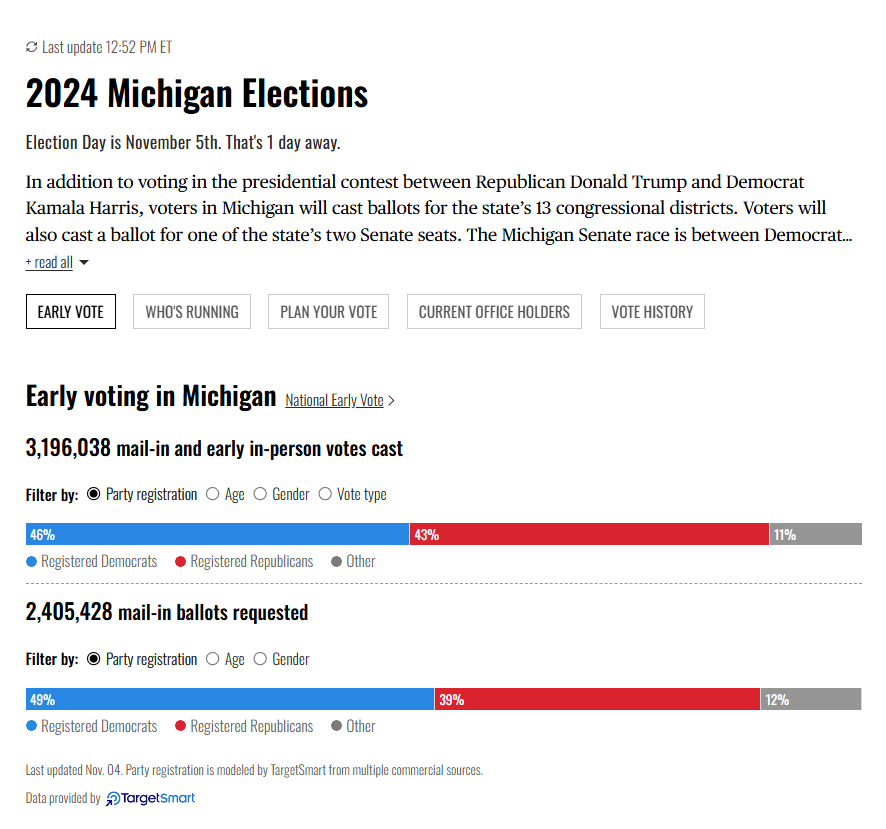Click the 49% blue Democrat bar for ballots requested
886x829 pixels.
(x=230, y=700)
